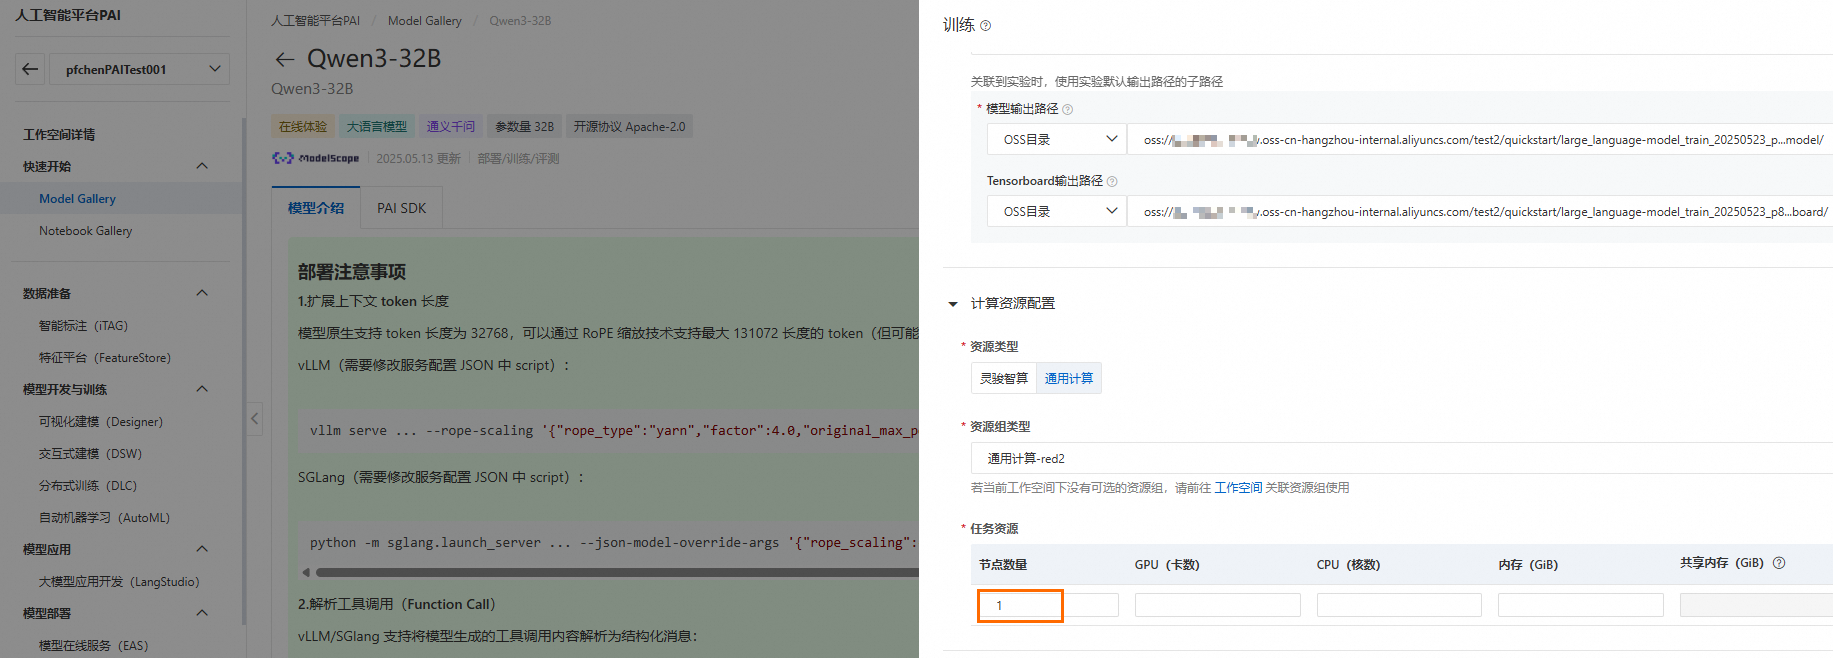Viewport: 1833px width, 658px height.
Task: Click the 通义千问 tag
Action: click(451, 127)
